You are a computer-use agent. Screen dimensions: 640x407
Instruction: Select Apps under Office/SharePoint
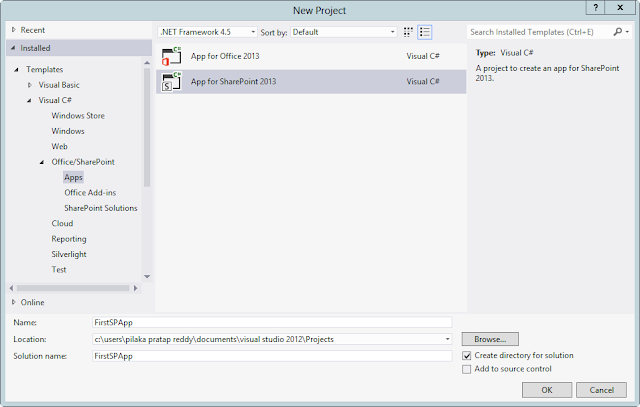73,177
